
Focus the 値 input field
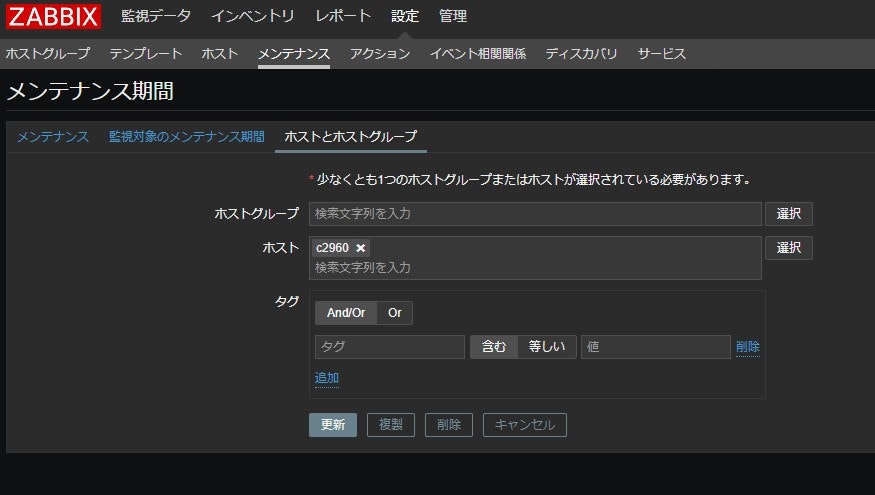click(656, 347)
